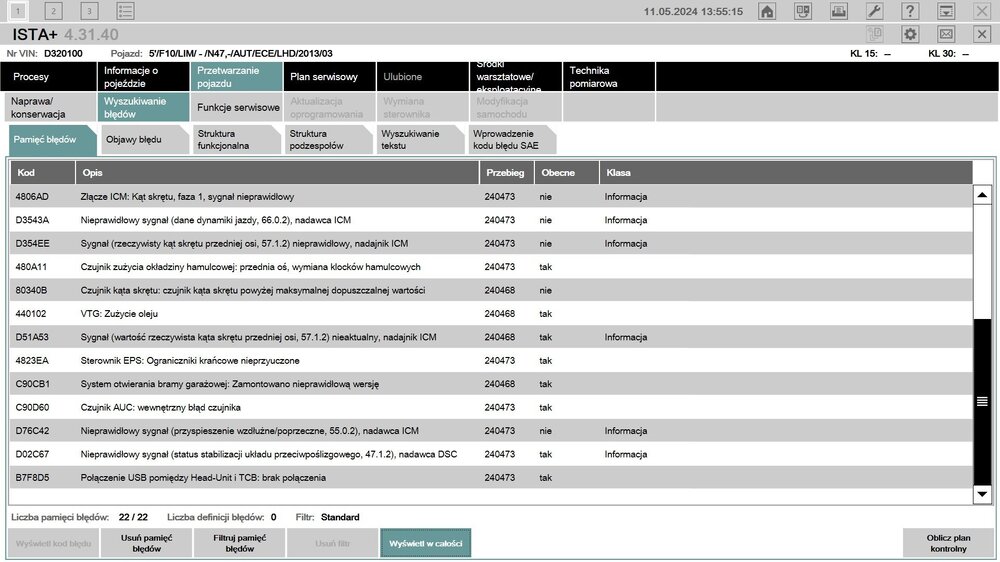Viewport: 1000px width, 562px height.
Task: Open the print icon
Action: click(839, 11)
